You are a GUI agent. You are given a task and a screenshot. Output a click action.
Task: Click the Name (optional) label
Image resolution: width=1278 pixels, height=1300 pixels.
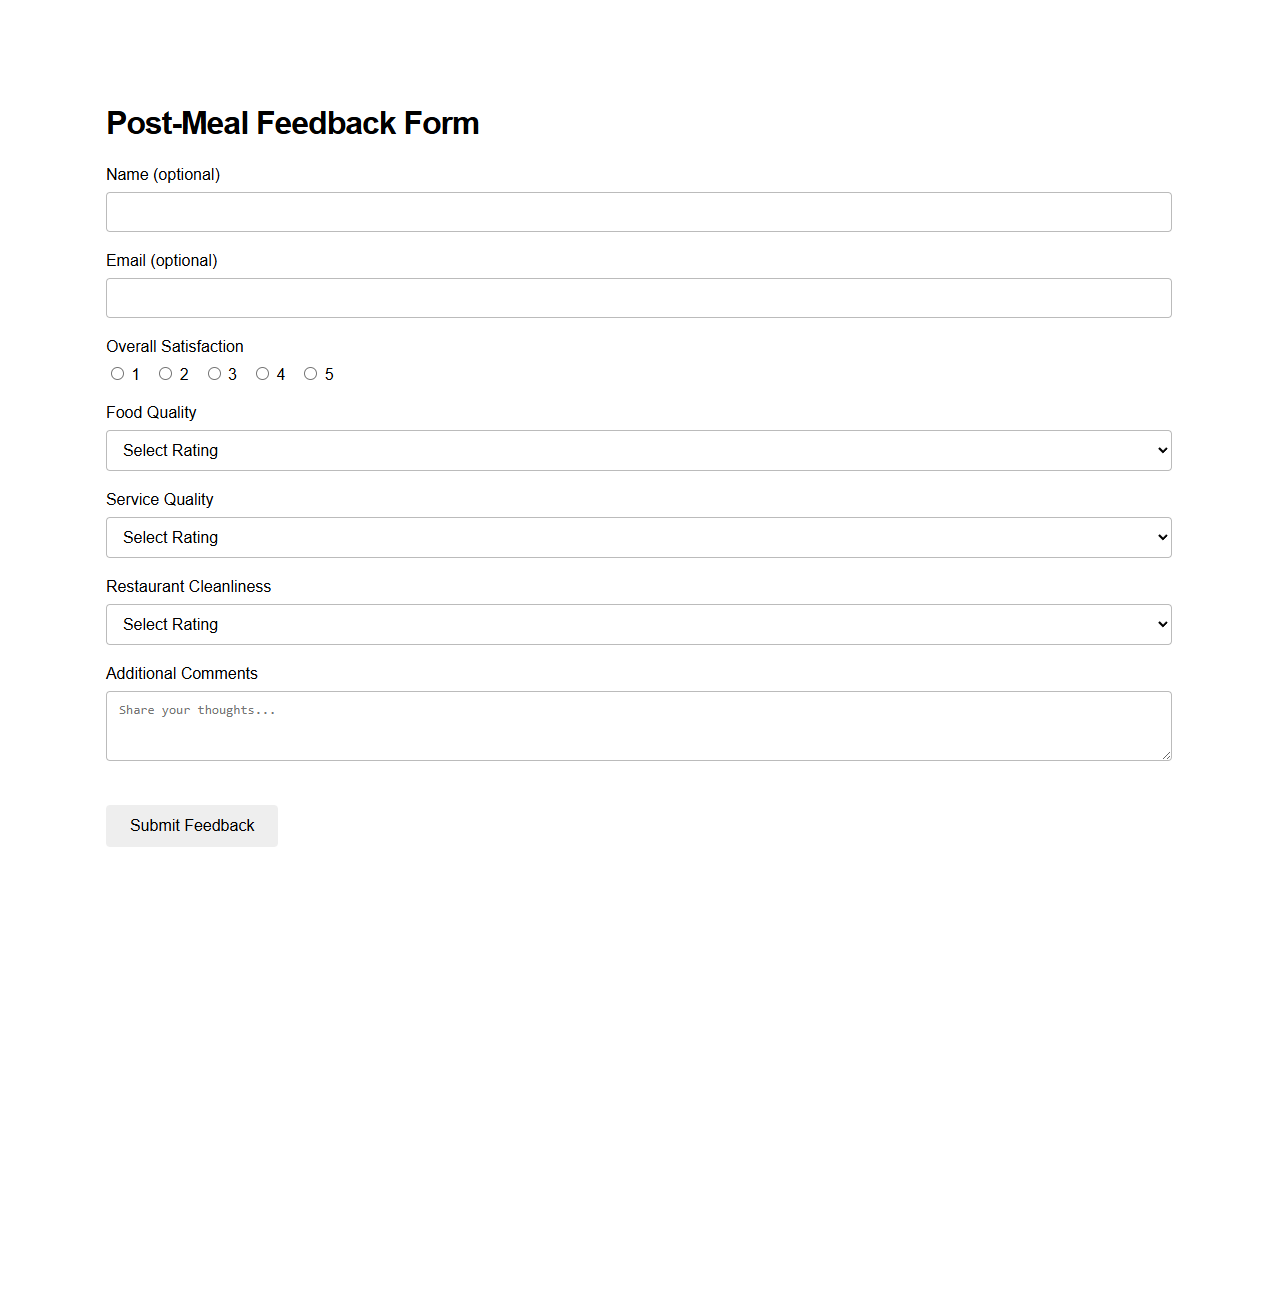(x=163, y=174)
